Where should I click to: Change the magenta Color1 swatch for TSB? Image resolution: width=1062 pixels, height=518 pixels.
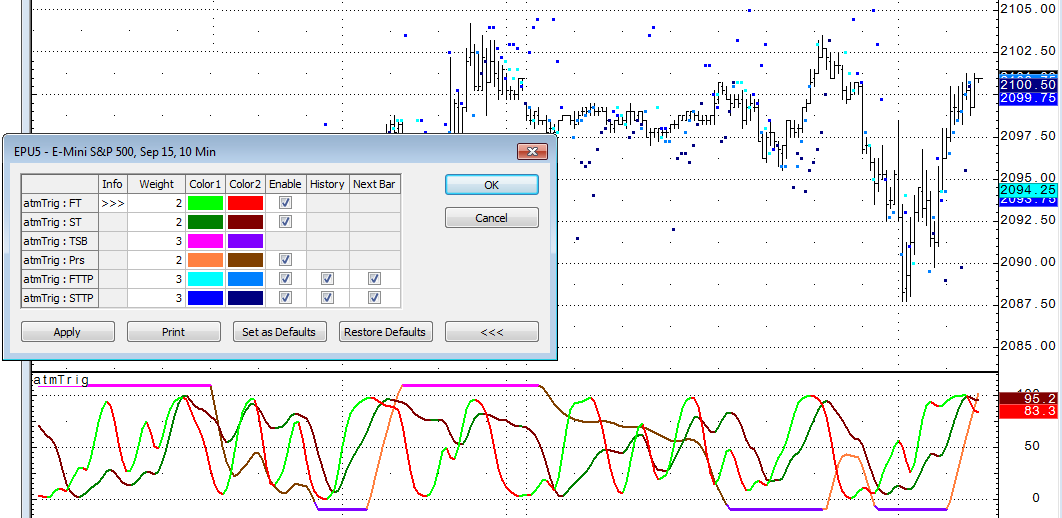click(x=204, y=241)
